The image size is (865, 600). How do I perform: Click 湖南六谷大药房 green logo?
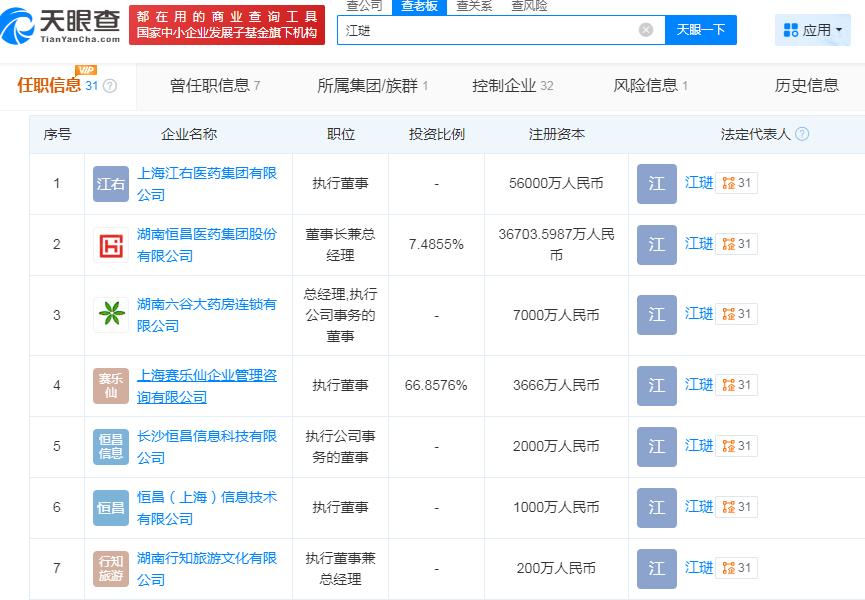pyautogui.click(x=111, y=315)
